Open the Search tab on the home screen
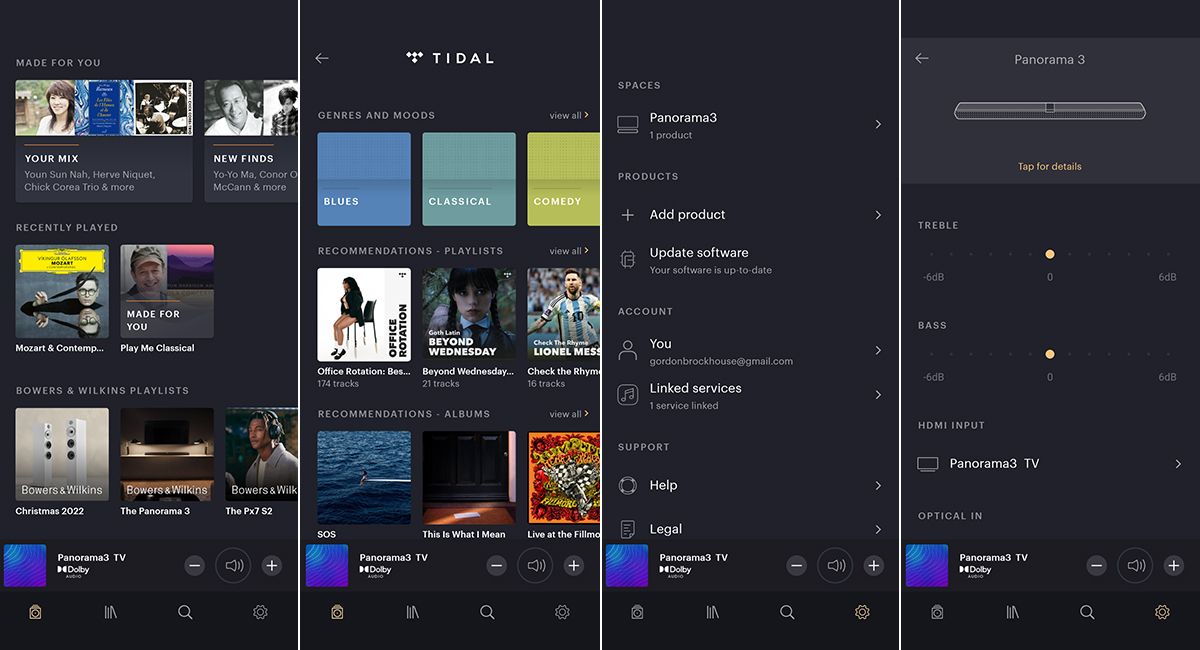Screen dimensions: 1200x650 (185, 612)
